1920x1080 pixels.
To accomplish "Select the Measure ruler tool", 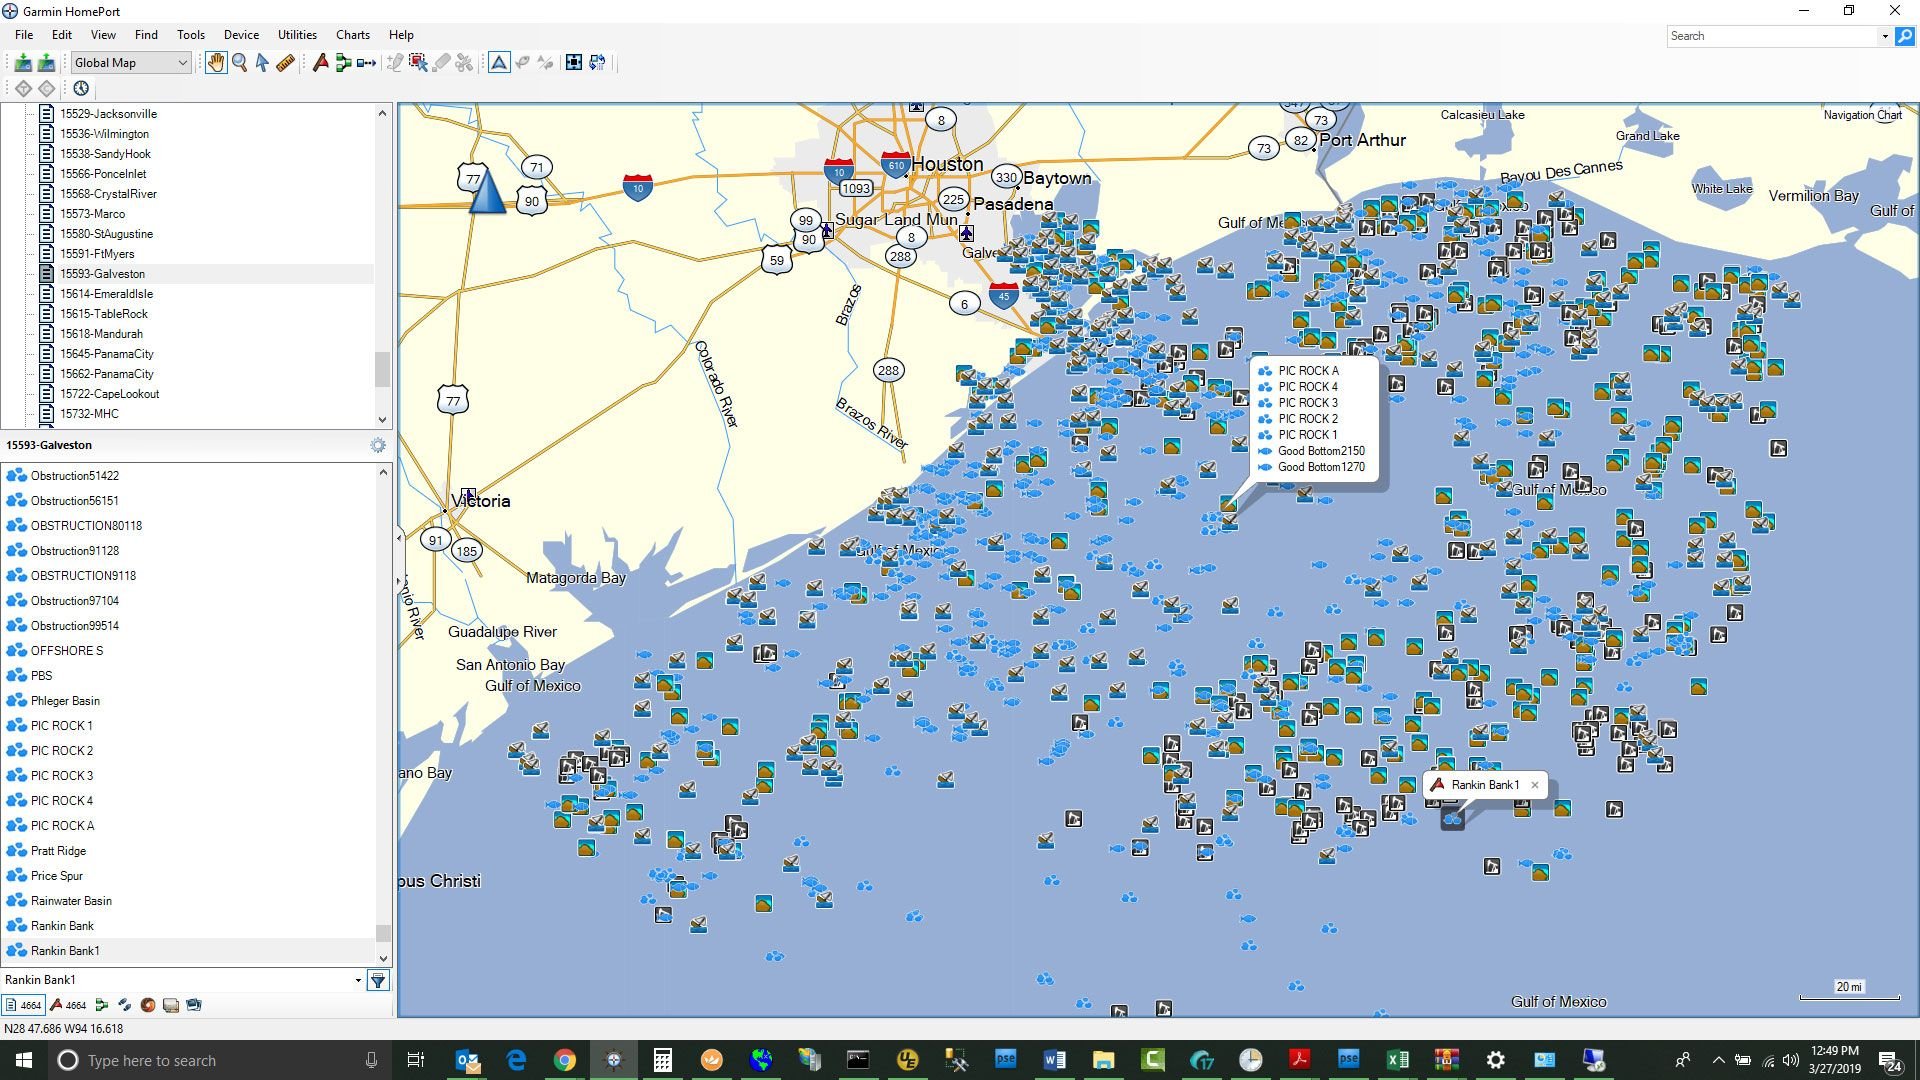I will point(285,63).
